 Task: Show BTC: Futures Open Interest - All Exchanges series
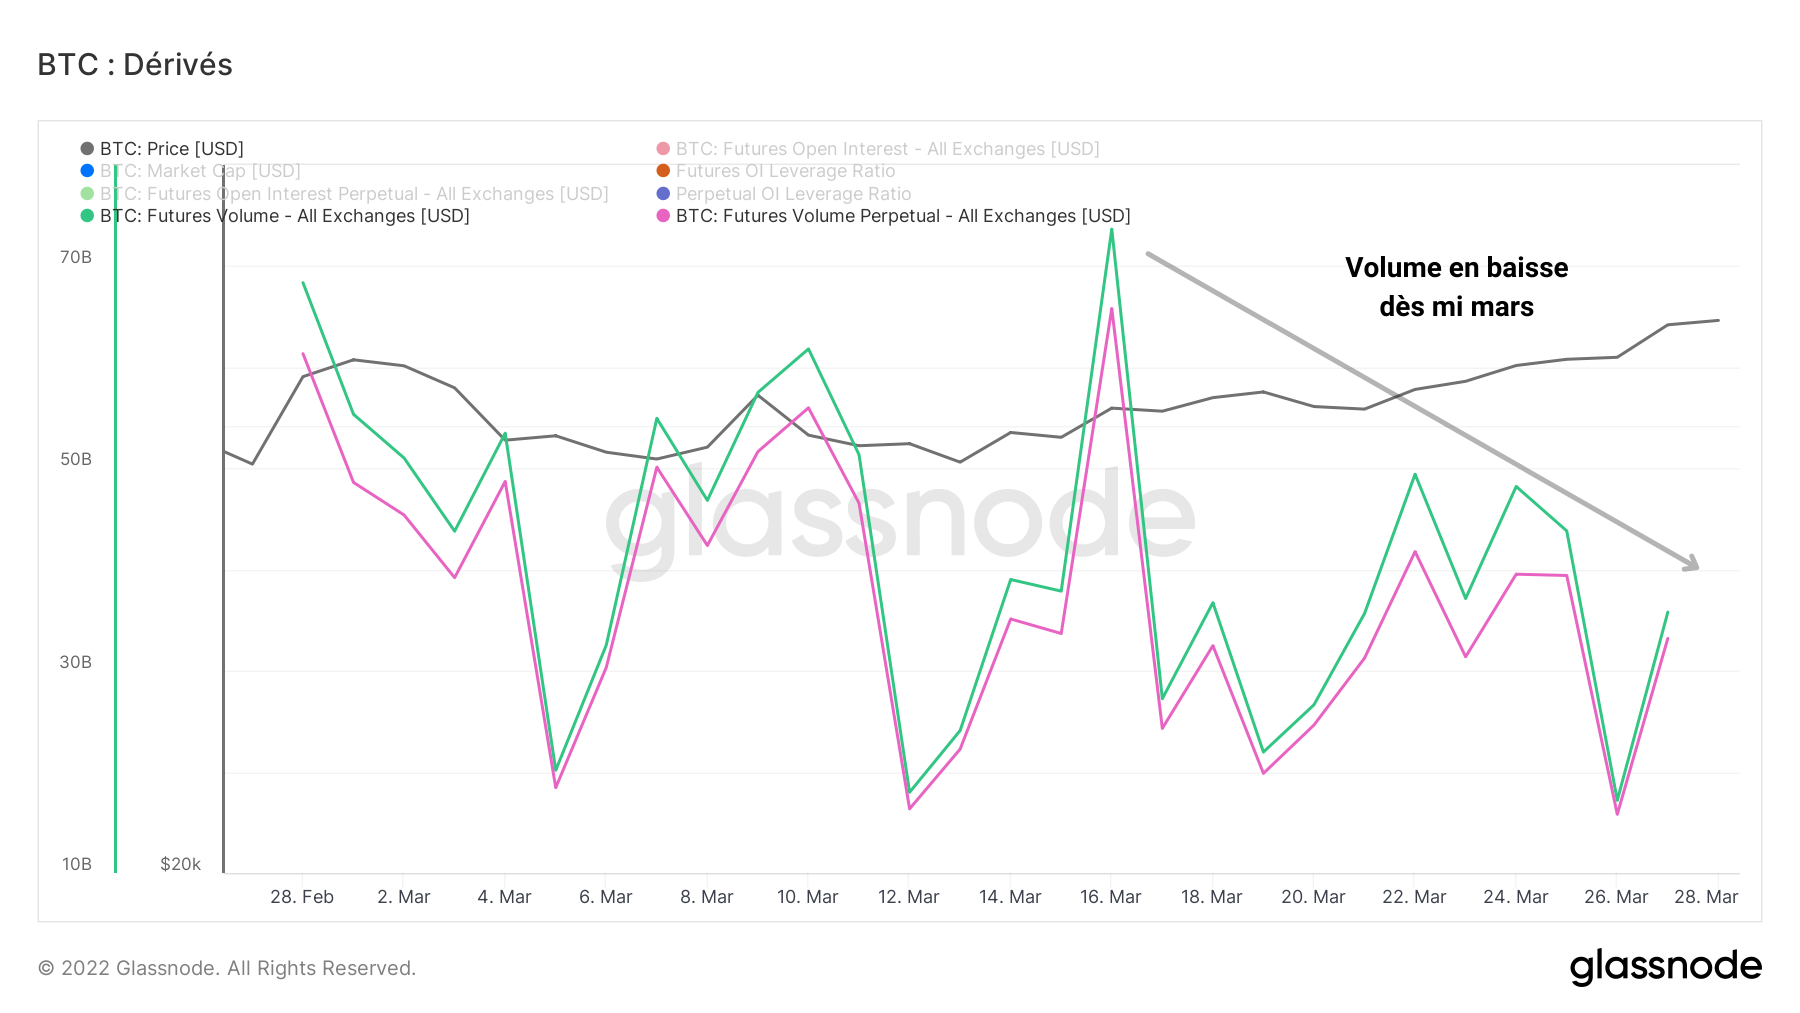[x=887, y=149]
